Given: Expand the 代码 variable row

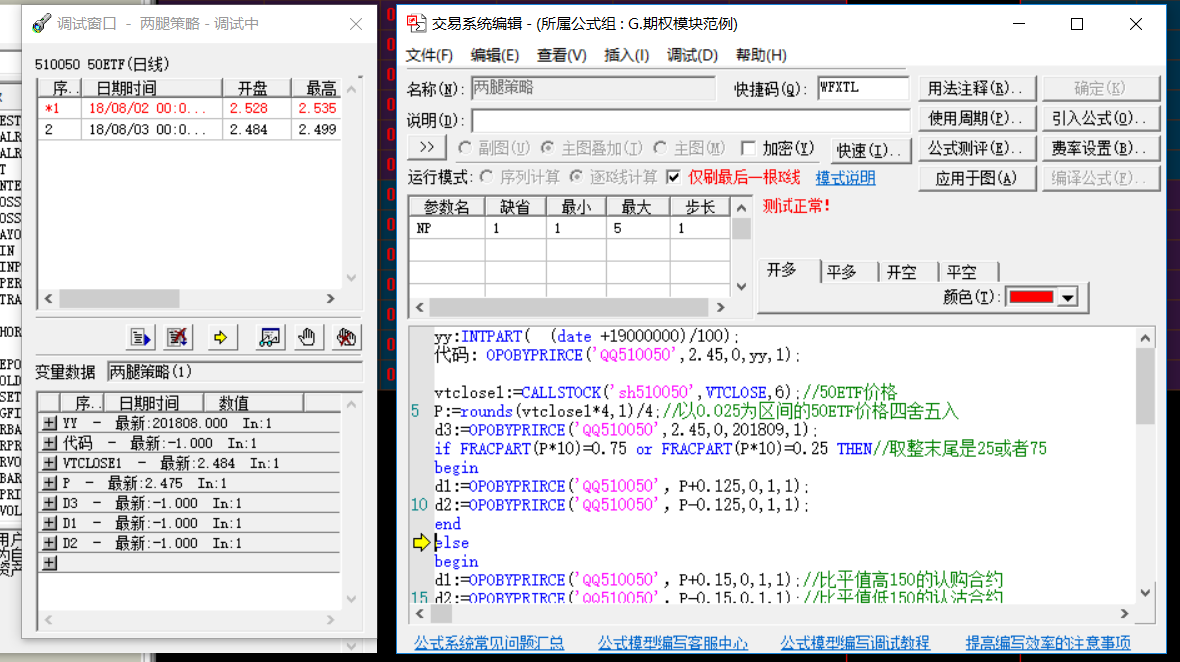Looking at the screenshot, I should pyautogui.click(x=50, y=443).
